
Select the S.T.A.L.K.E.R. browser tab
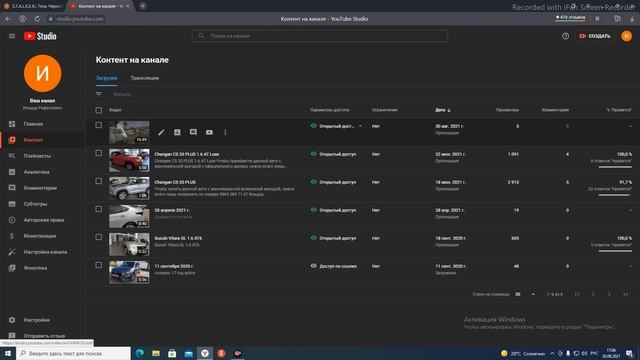[33, 6]
